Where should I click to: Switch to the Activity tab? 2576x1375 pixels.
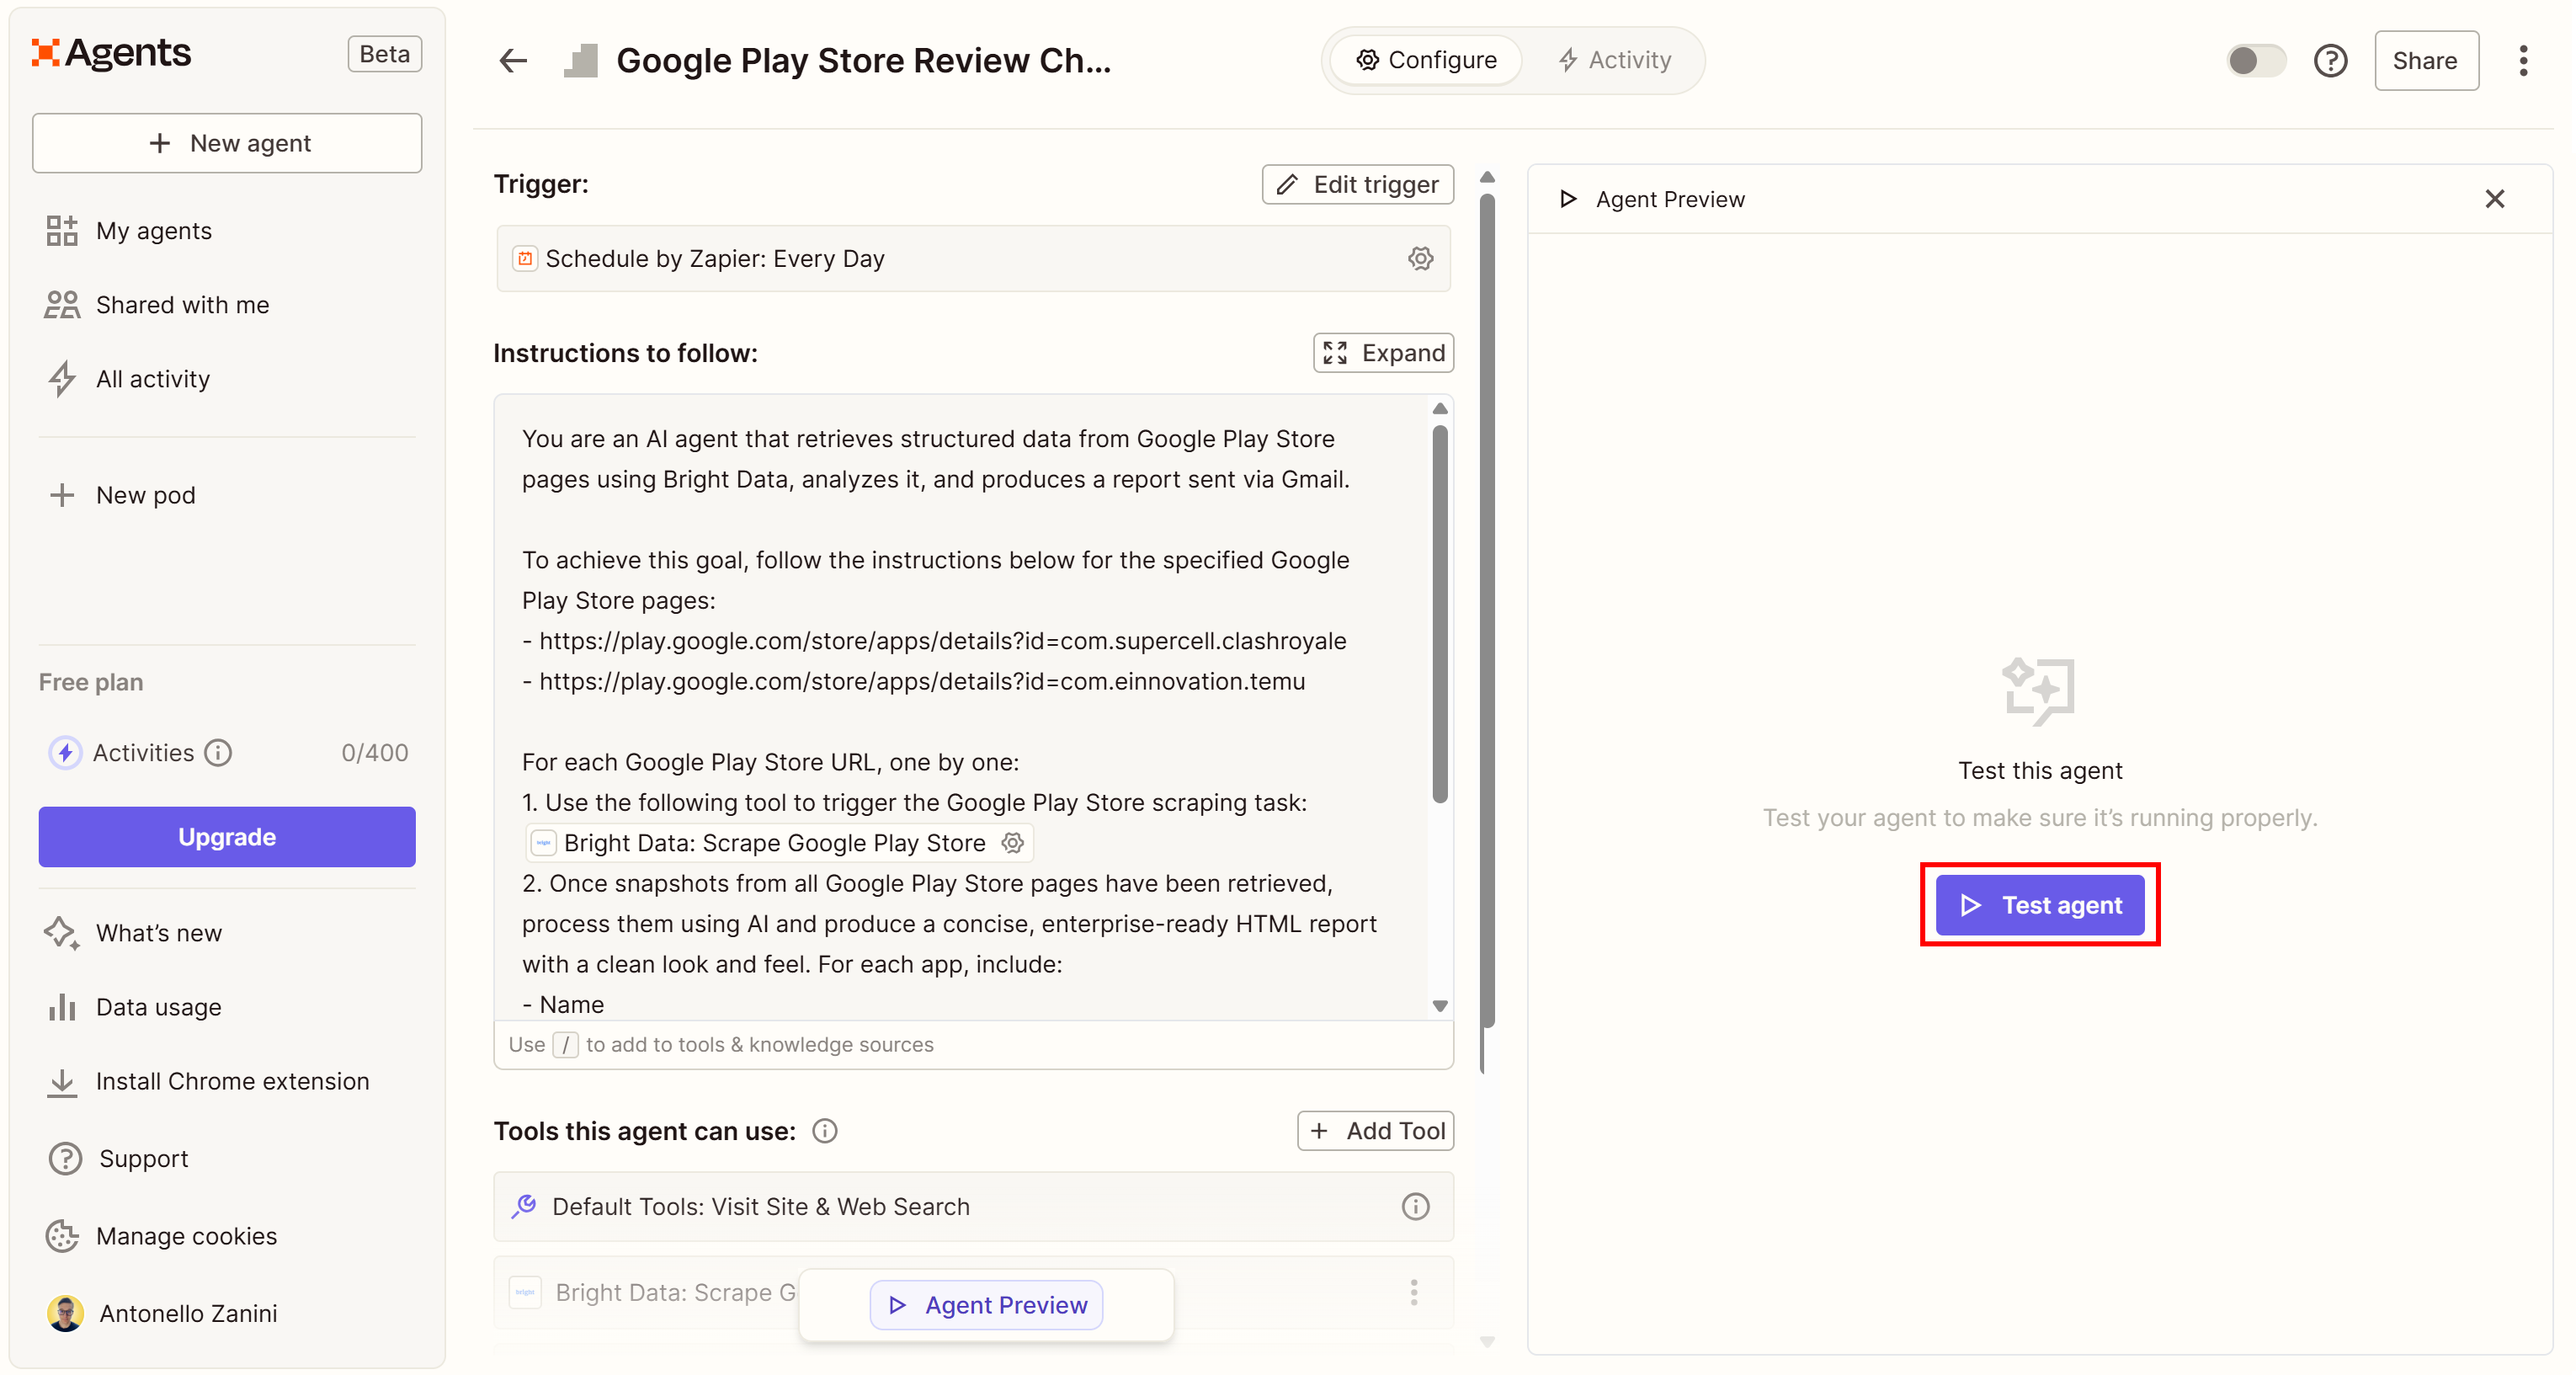(1614, 60)
